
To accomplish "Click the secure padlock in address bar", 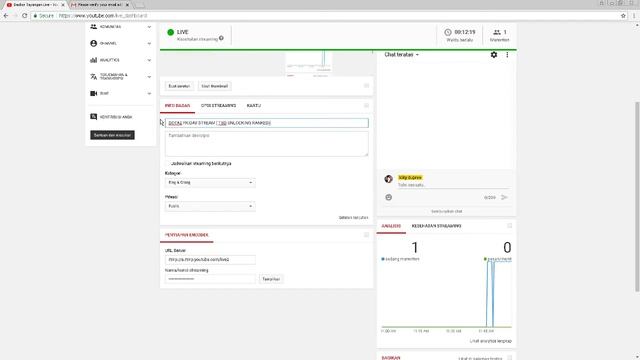I will 36,16.
